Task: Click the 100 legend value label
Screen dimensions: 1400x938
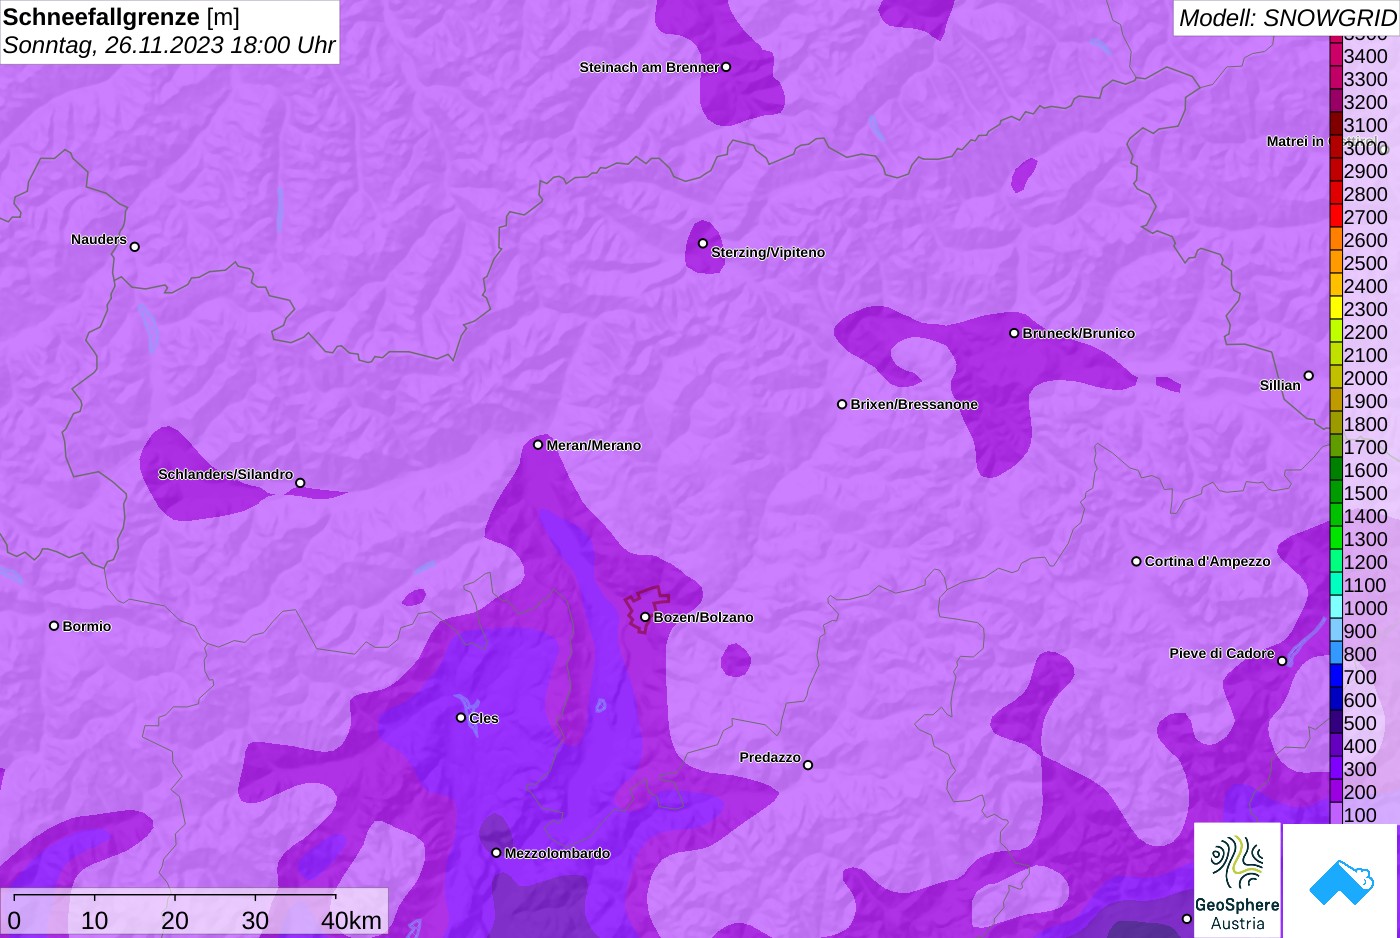Action: point(1360,815)
